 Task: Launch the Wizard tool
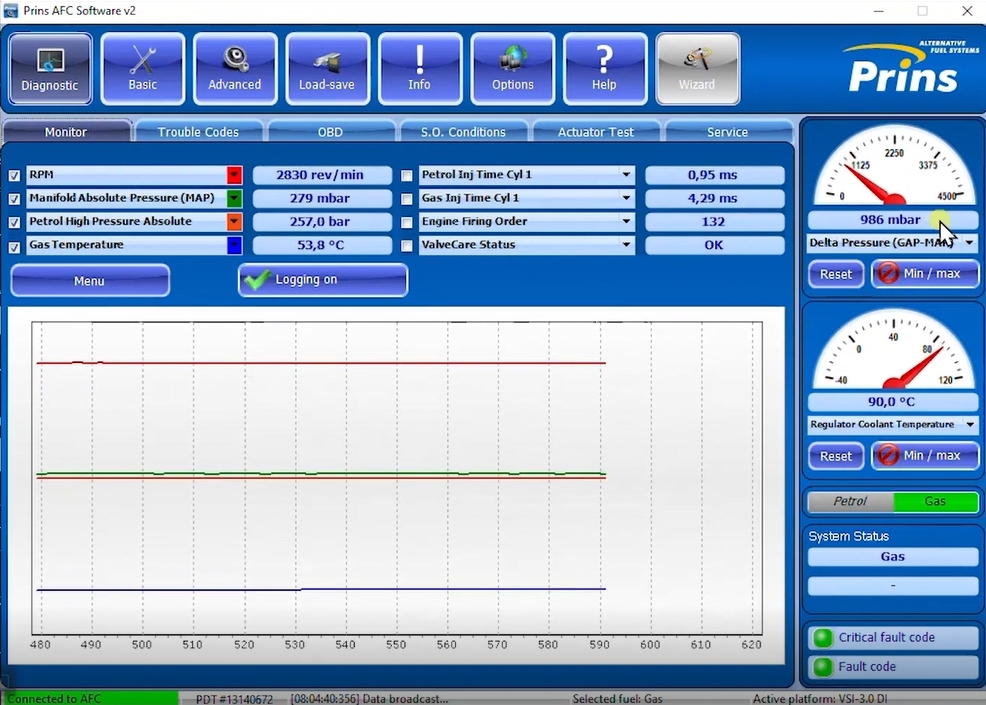click(697, 69)
